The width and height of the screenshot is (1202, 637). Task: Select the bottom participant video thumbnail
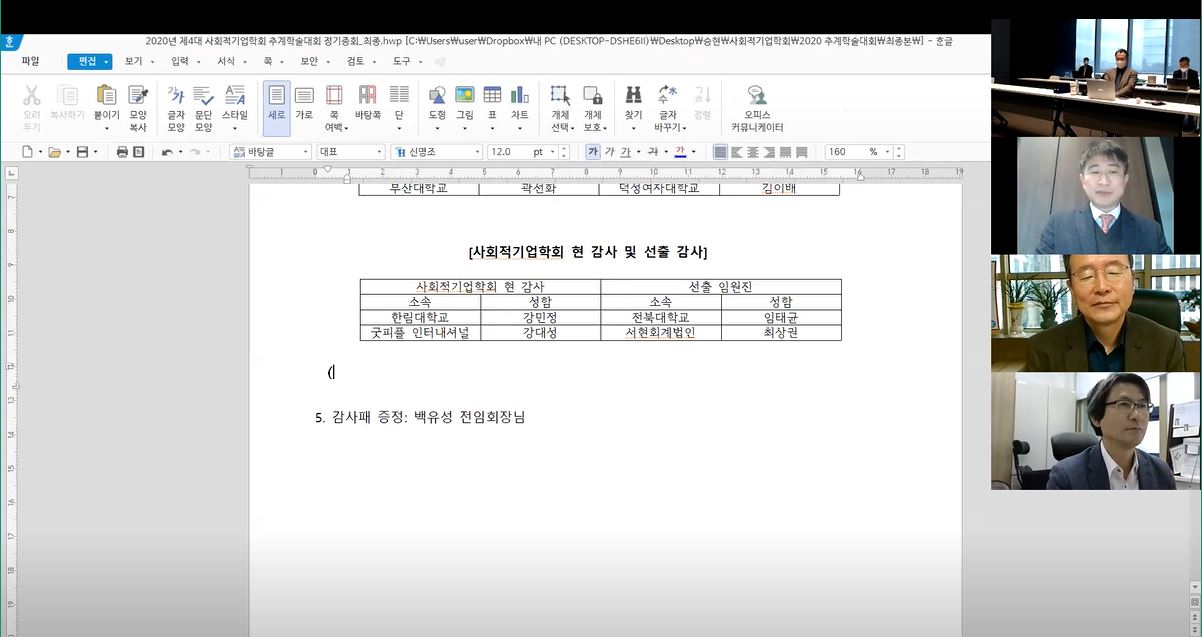1096,431
